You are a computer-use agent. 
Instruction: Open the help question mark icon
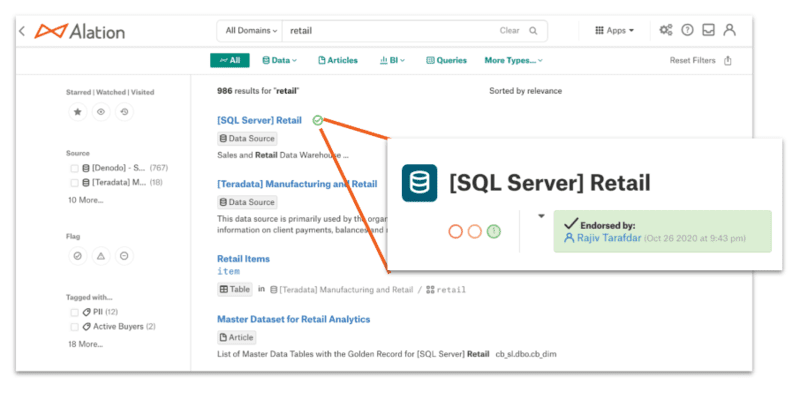tap(687, 30)
